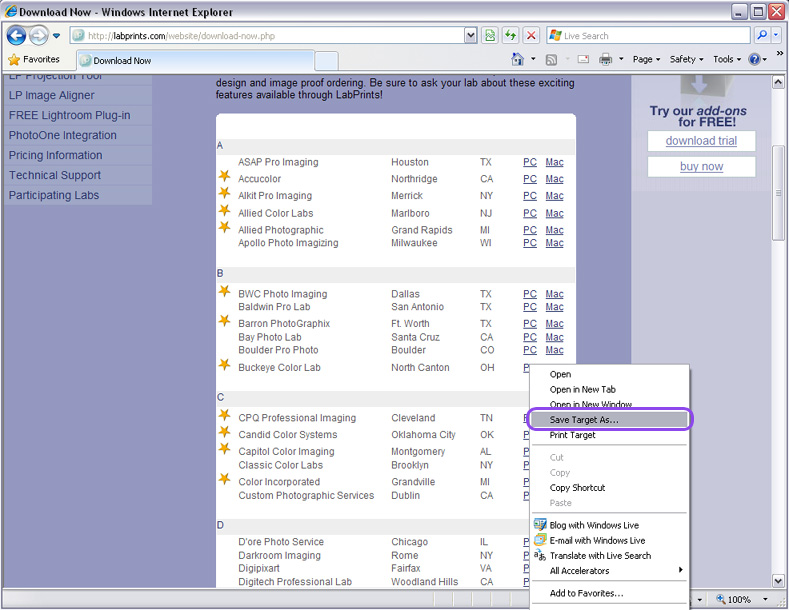The image size is (789, 610).
Task: Open Pricing Information sidebar link
Action: point(55,155)
